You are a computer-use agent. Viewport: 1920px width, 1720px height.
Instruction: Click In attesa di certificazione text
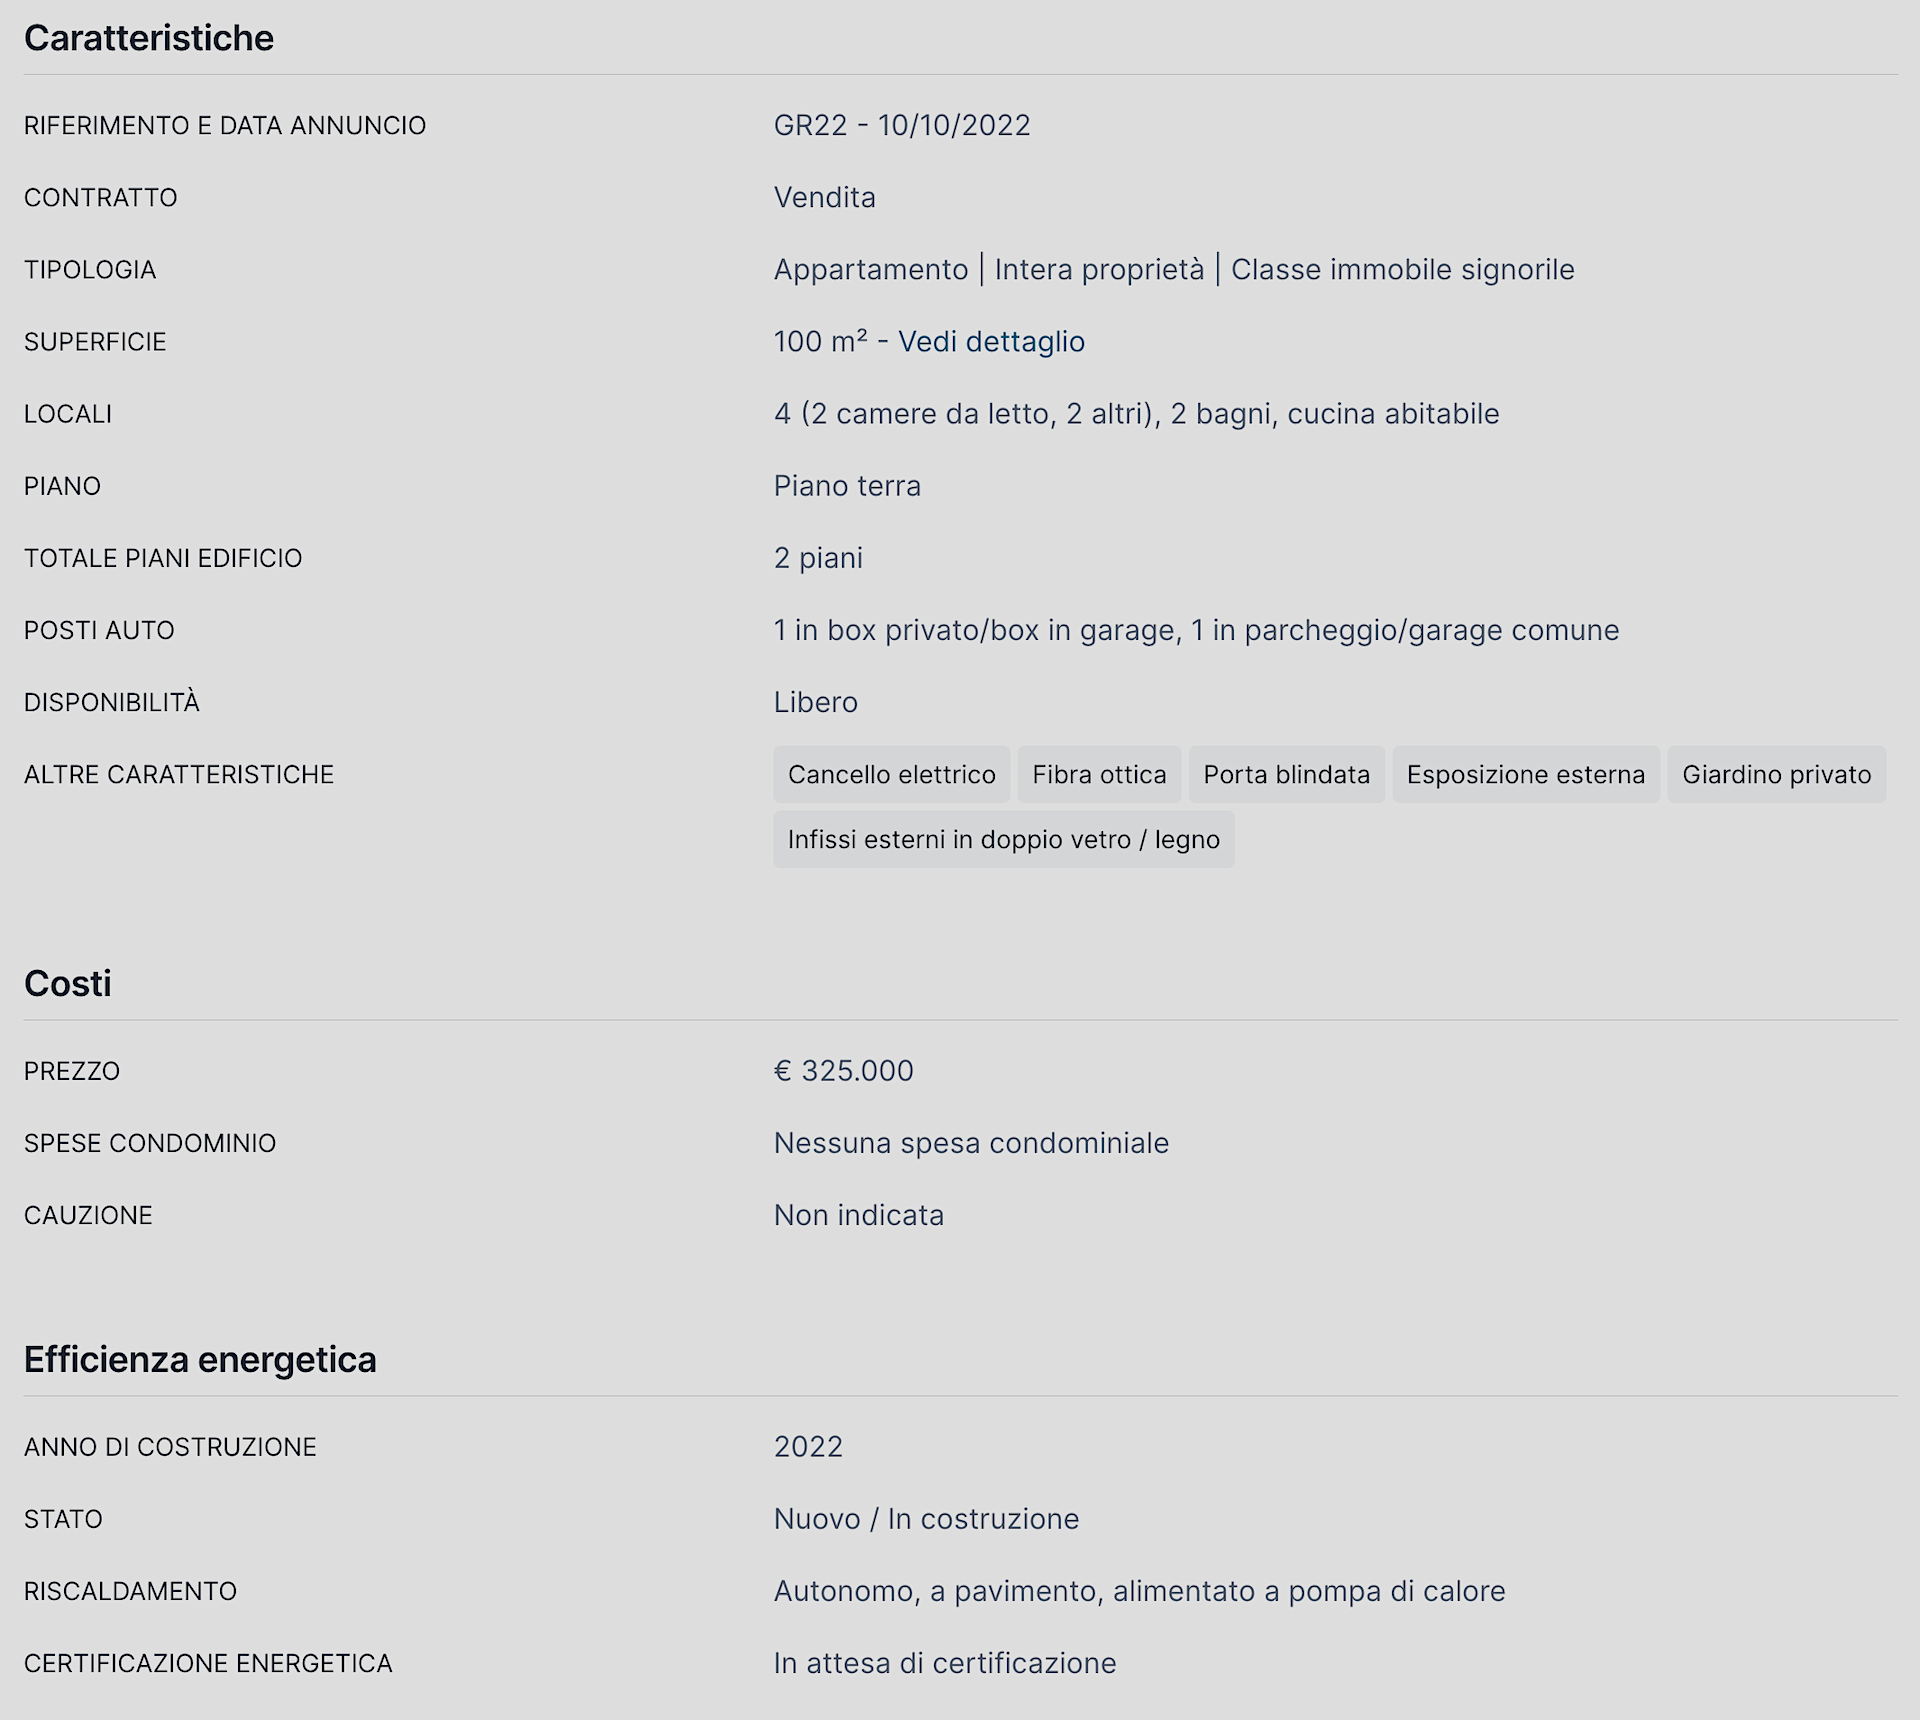point(944,1663)
